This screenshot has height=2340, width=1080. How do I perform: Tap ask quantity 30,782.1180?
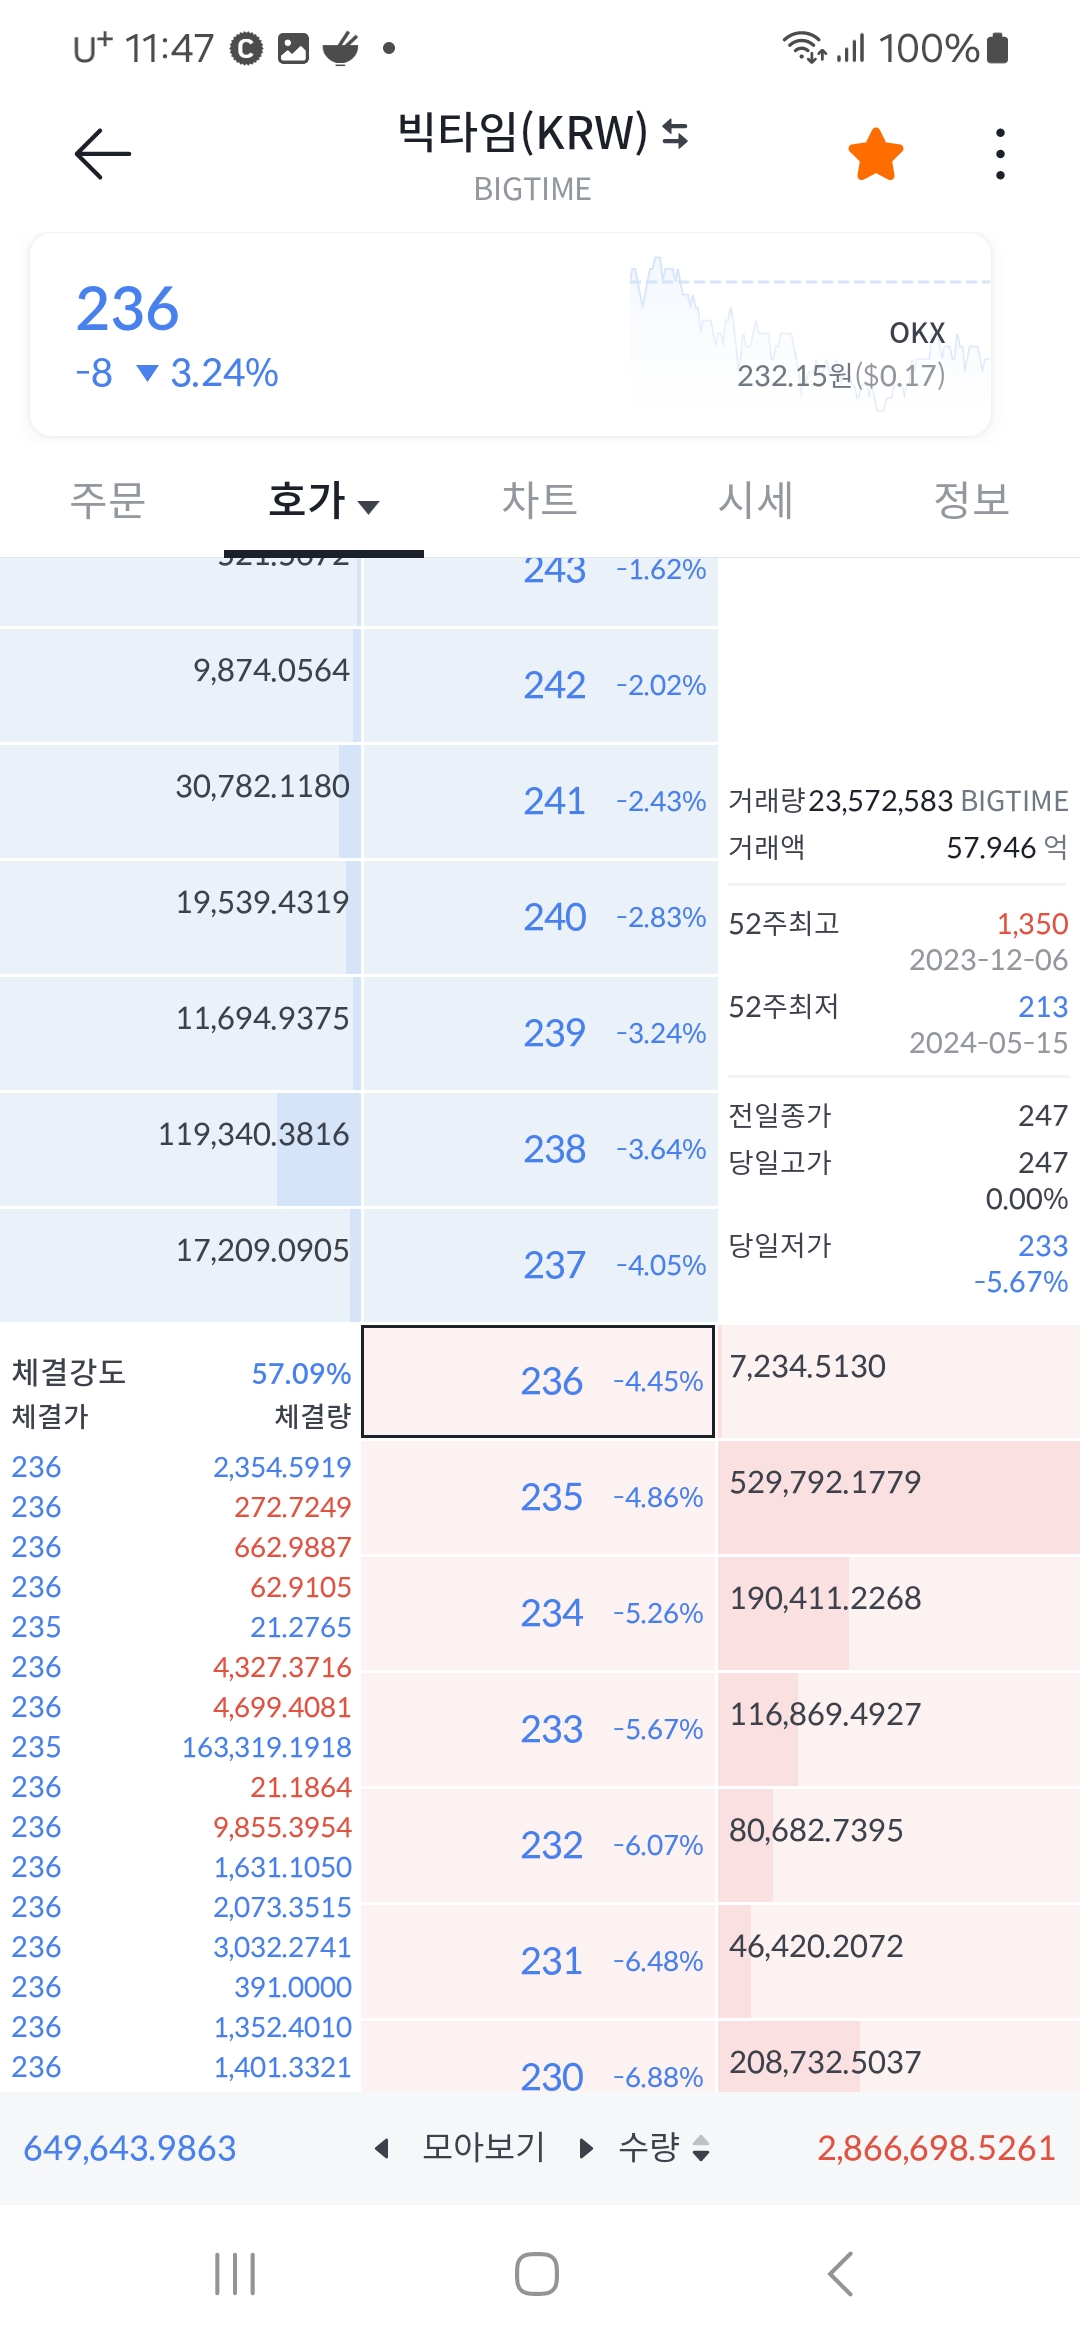[x=263, y=787]
